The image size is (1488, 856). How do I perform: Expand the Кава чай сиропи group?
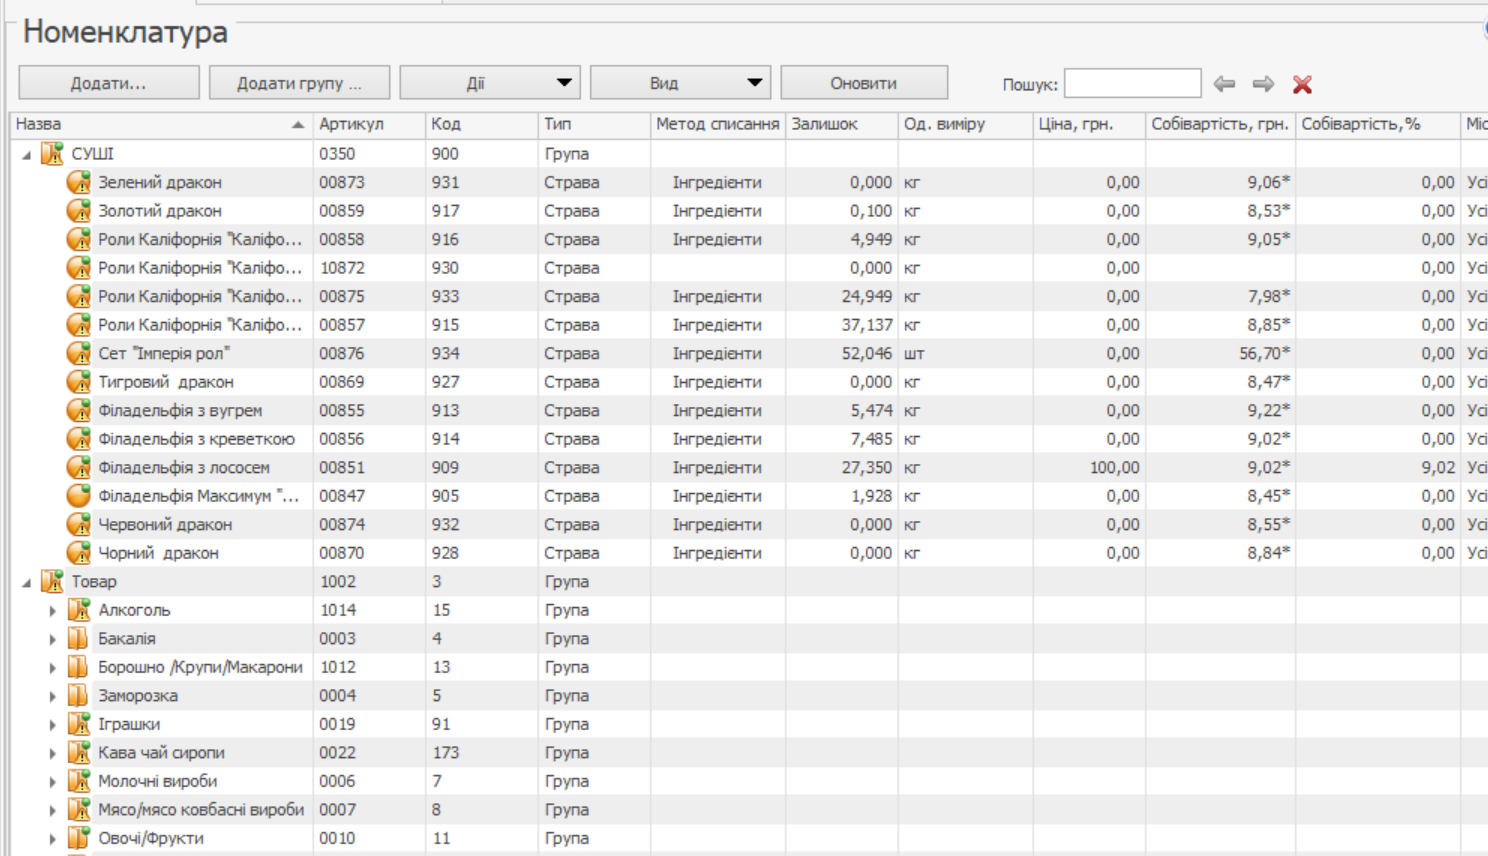pyautogui.click(x=53, y=752)
